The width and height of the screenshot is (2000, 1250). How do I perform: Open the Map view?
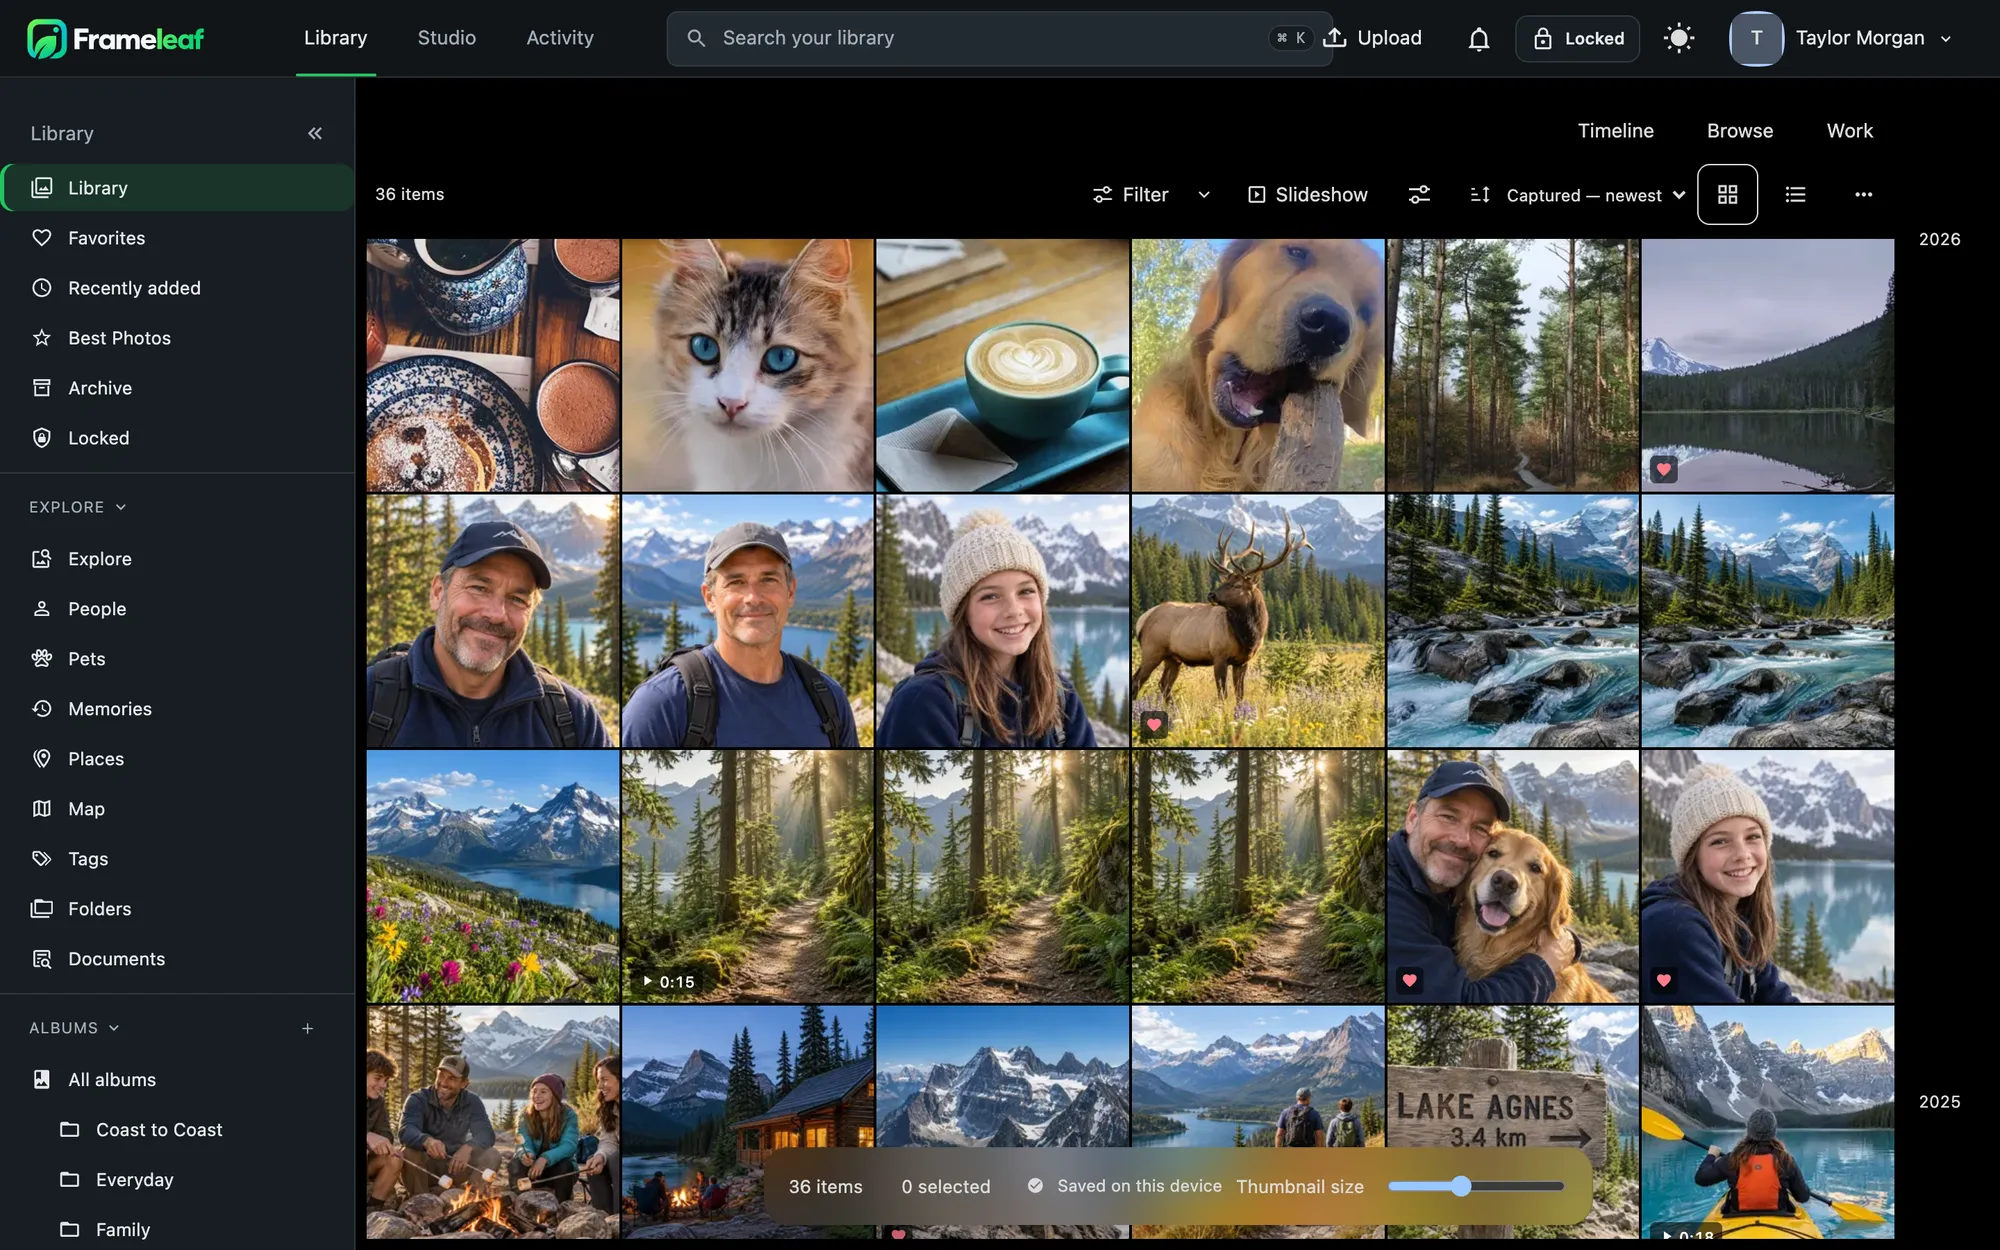click(x=178, y=809)
